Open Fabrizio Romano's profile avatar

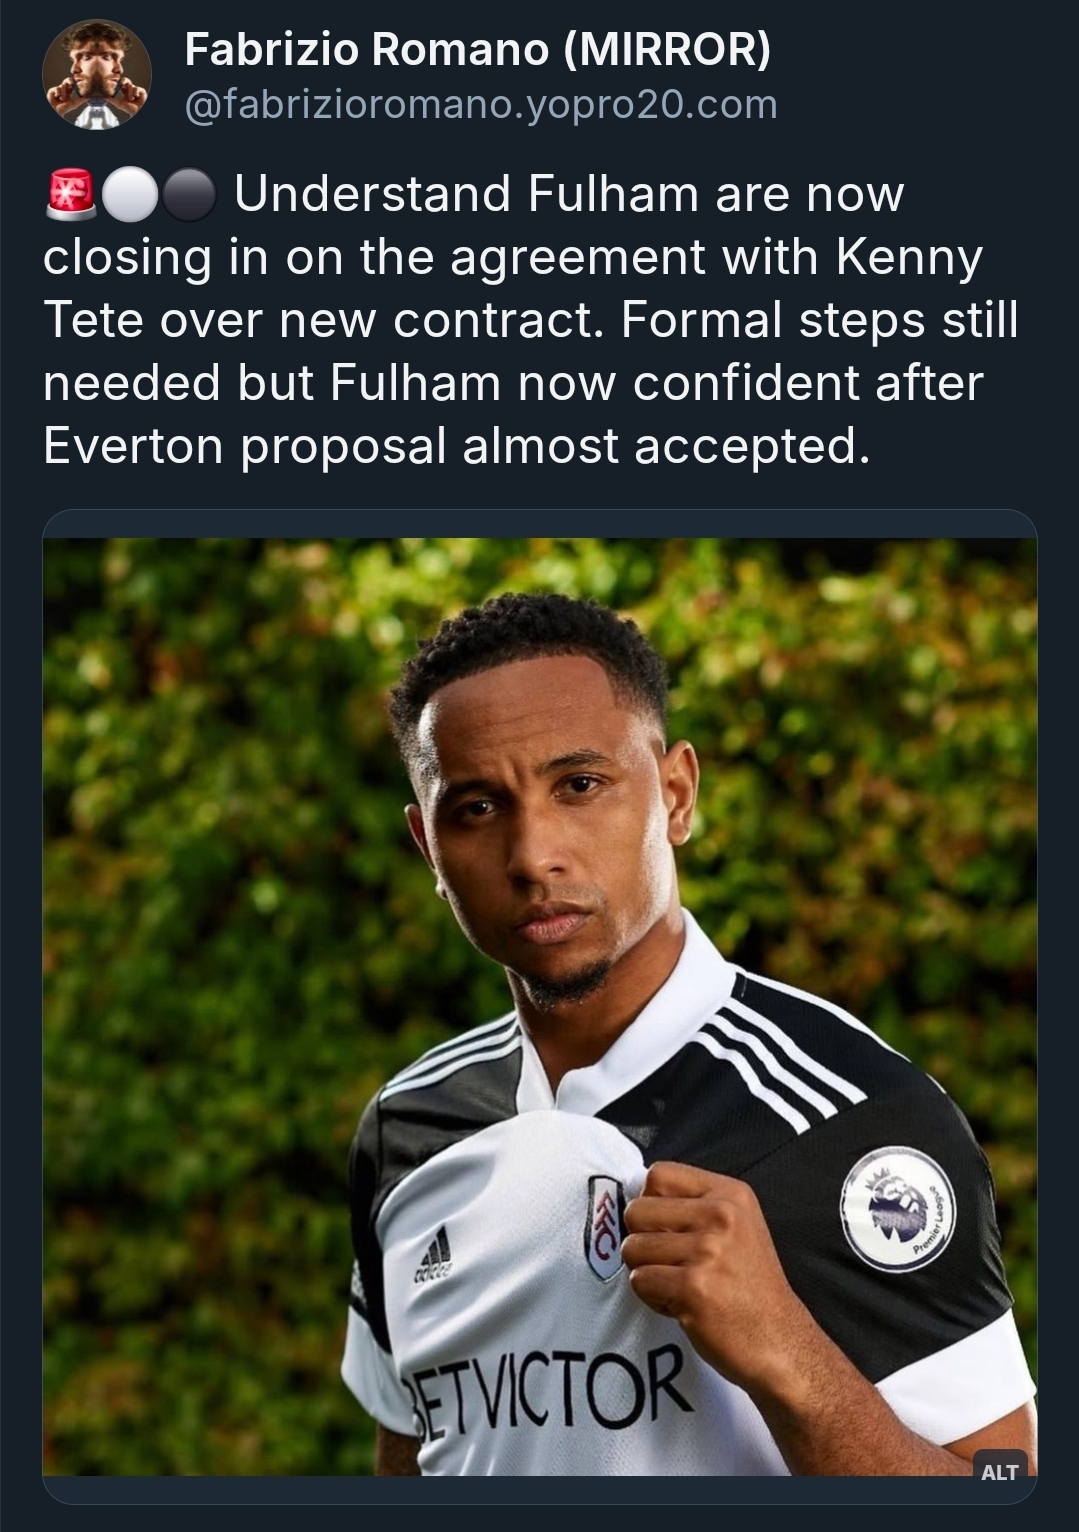click(x=97, y=76)
